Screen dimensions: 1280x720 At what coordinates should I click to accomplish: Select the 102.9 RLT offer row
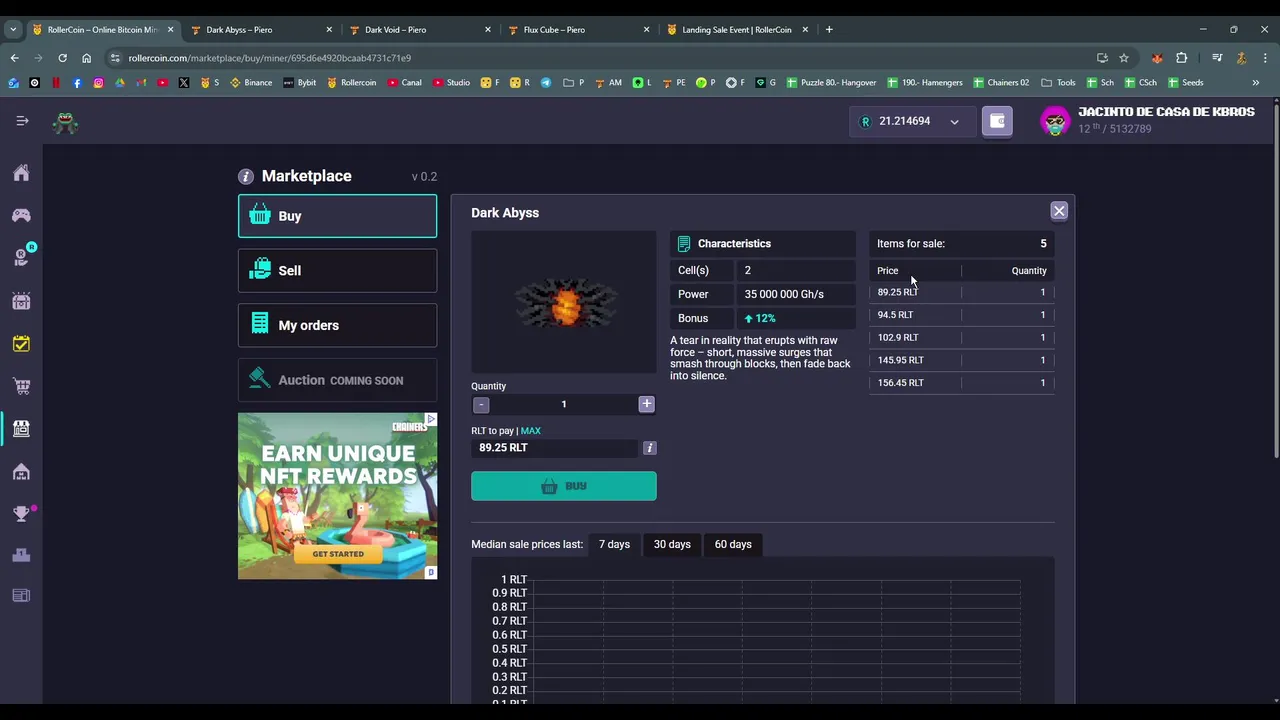tap(962, 337)
